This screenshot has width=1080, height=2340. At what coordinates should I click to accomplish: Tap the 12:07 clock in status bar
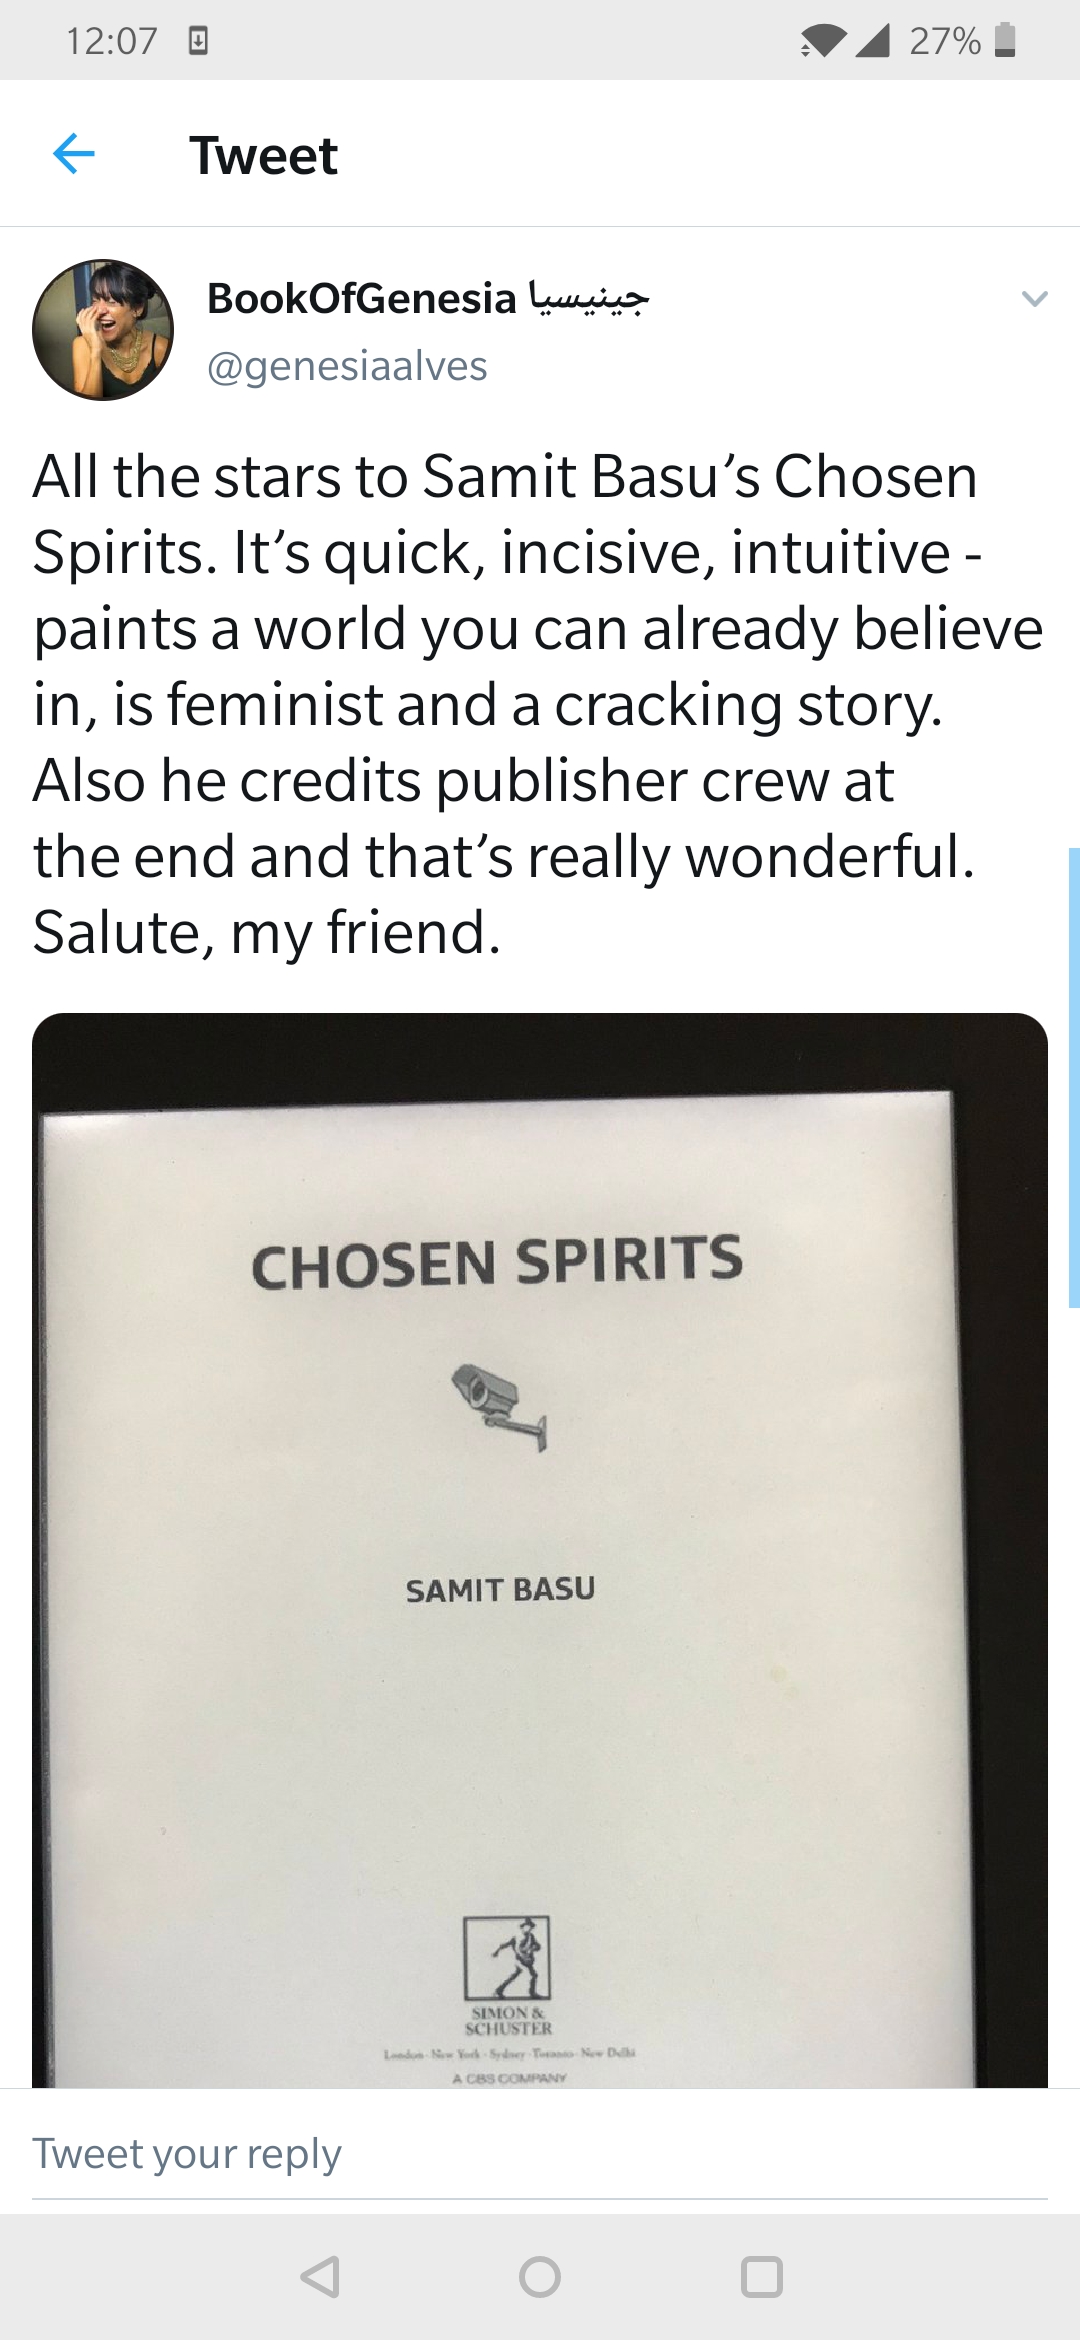(x=112, y=41)
